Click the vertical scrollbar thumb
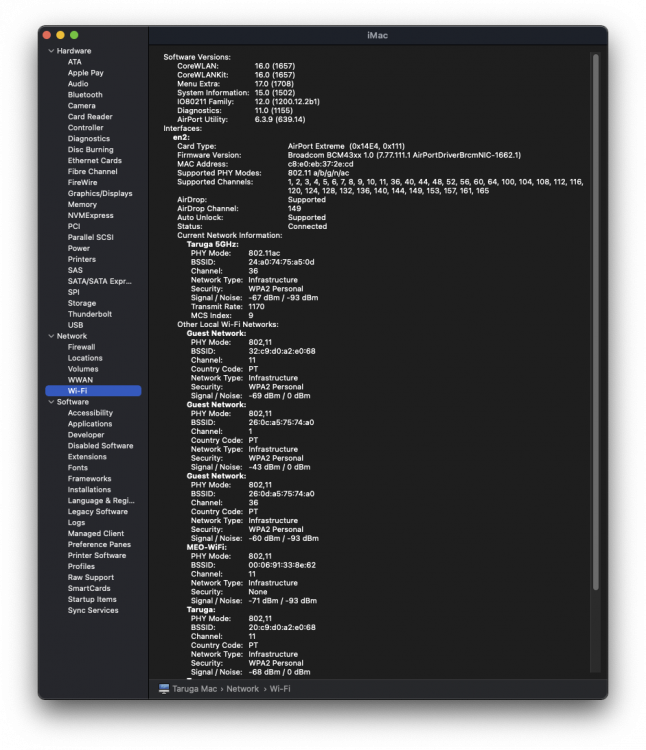This screenshot has height=750, width=646. click(x=596, y=322)
